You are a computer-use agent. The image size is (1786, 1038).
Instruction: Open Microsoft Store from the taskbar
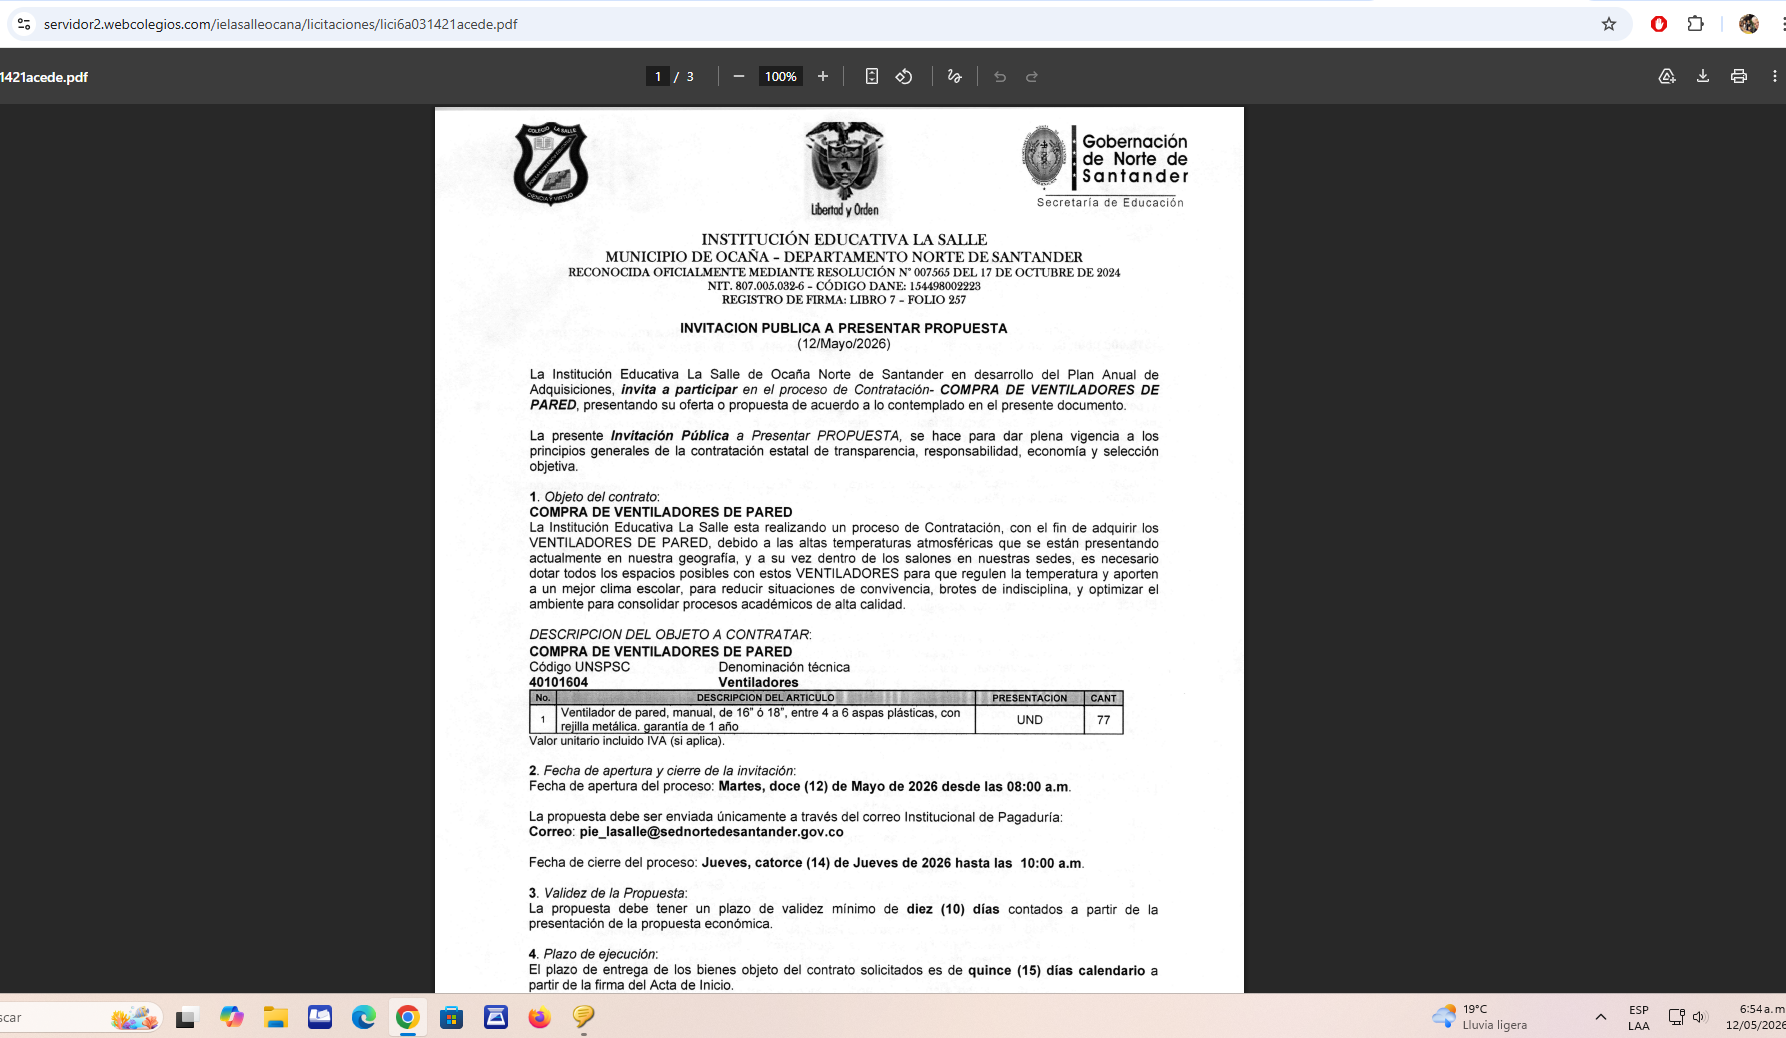[452, 1018]
